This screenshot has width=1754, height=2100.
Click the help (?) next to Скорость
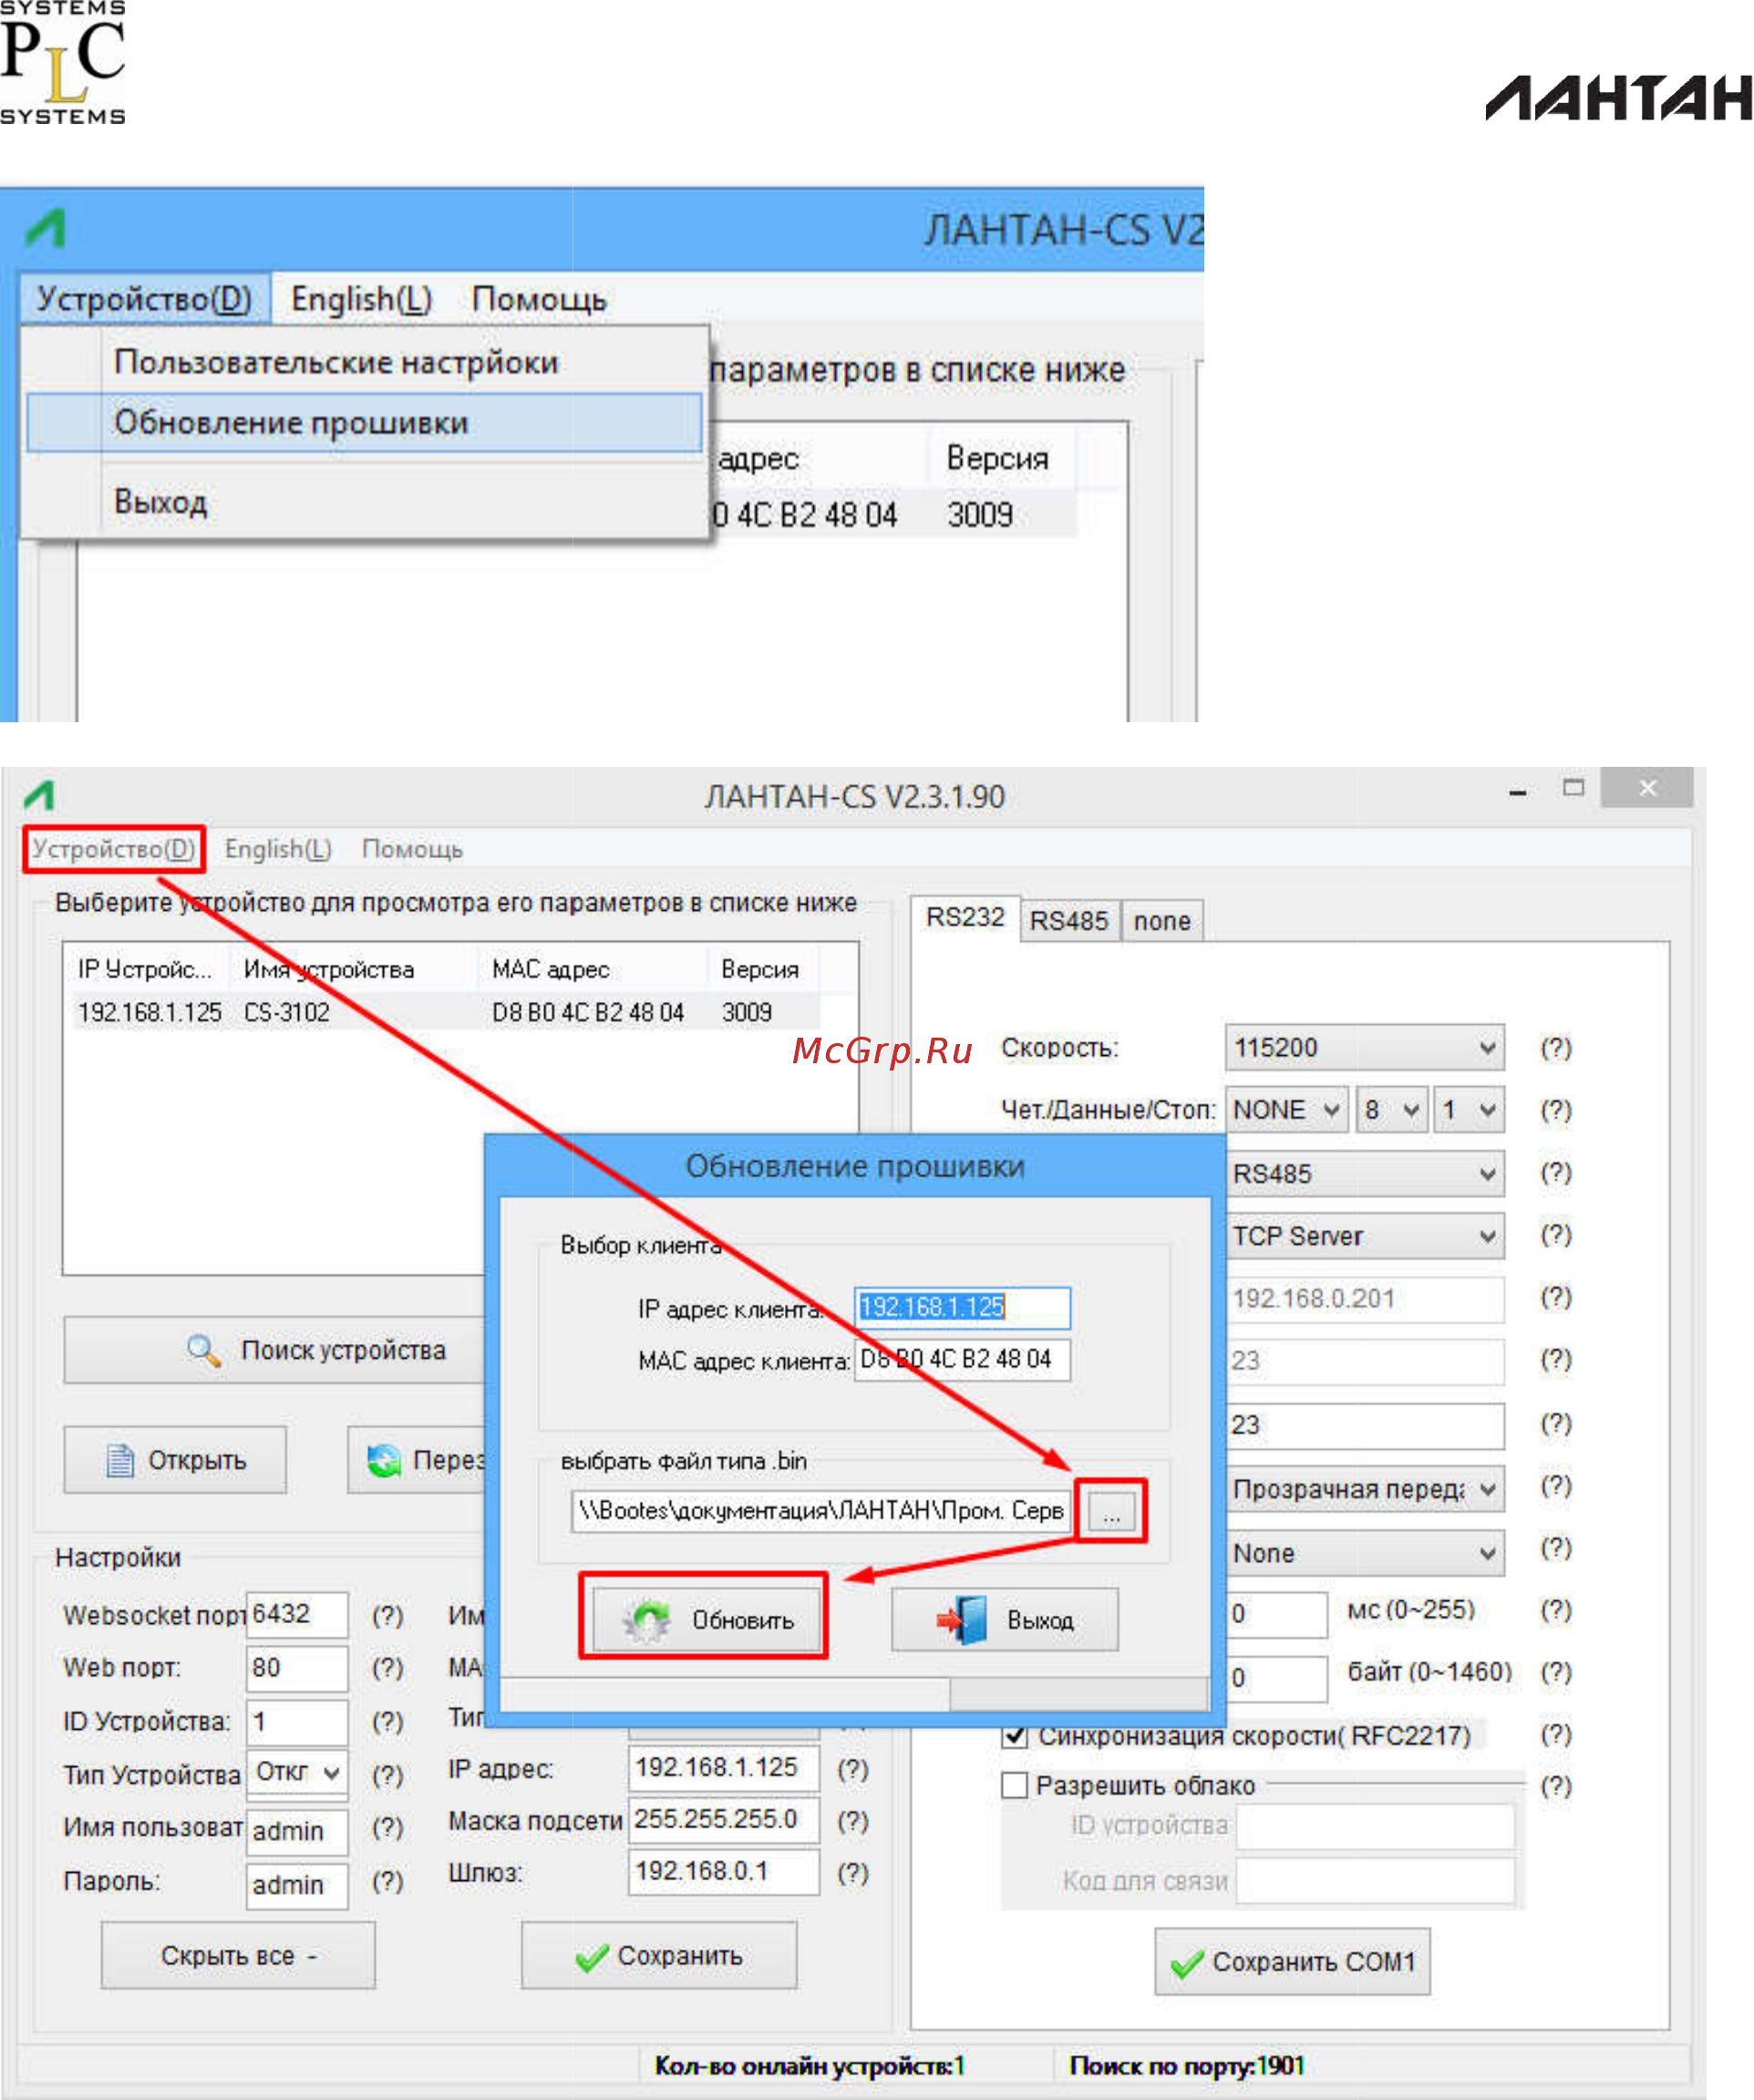click(x=1556, y=1048)
